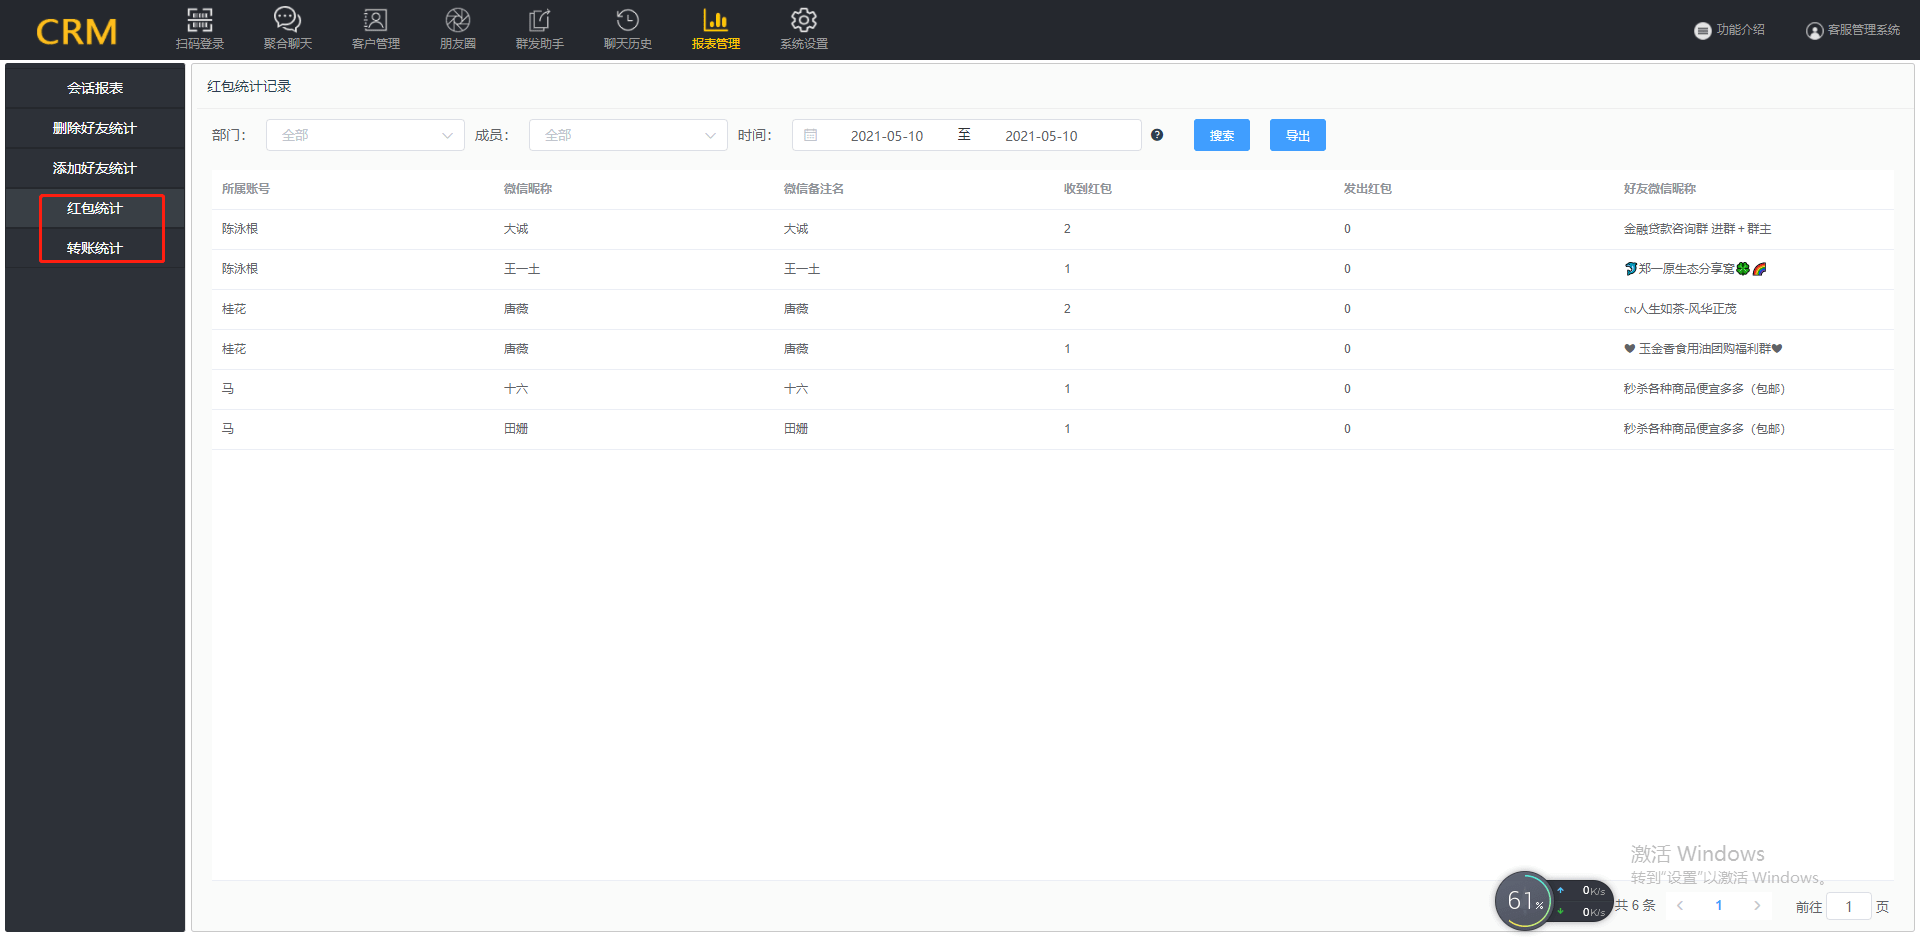Image resolution: width=1920 pixels, height=937 pixels.
Task: Click the 搜索 search button
Action: 1222,135
